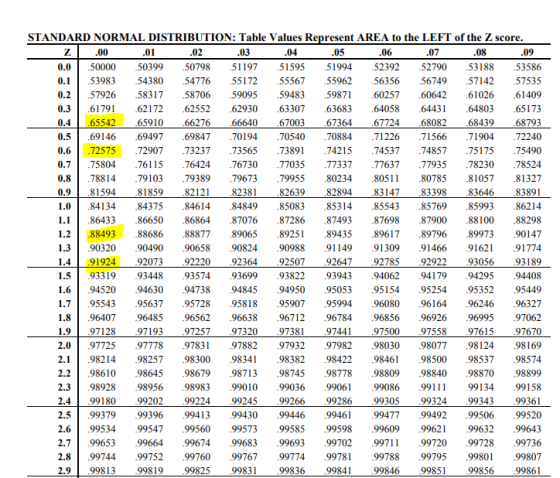Select the highlighted .72575 cell
560x478 pixels.
(102, 150)
